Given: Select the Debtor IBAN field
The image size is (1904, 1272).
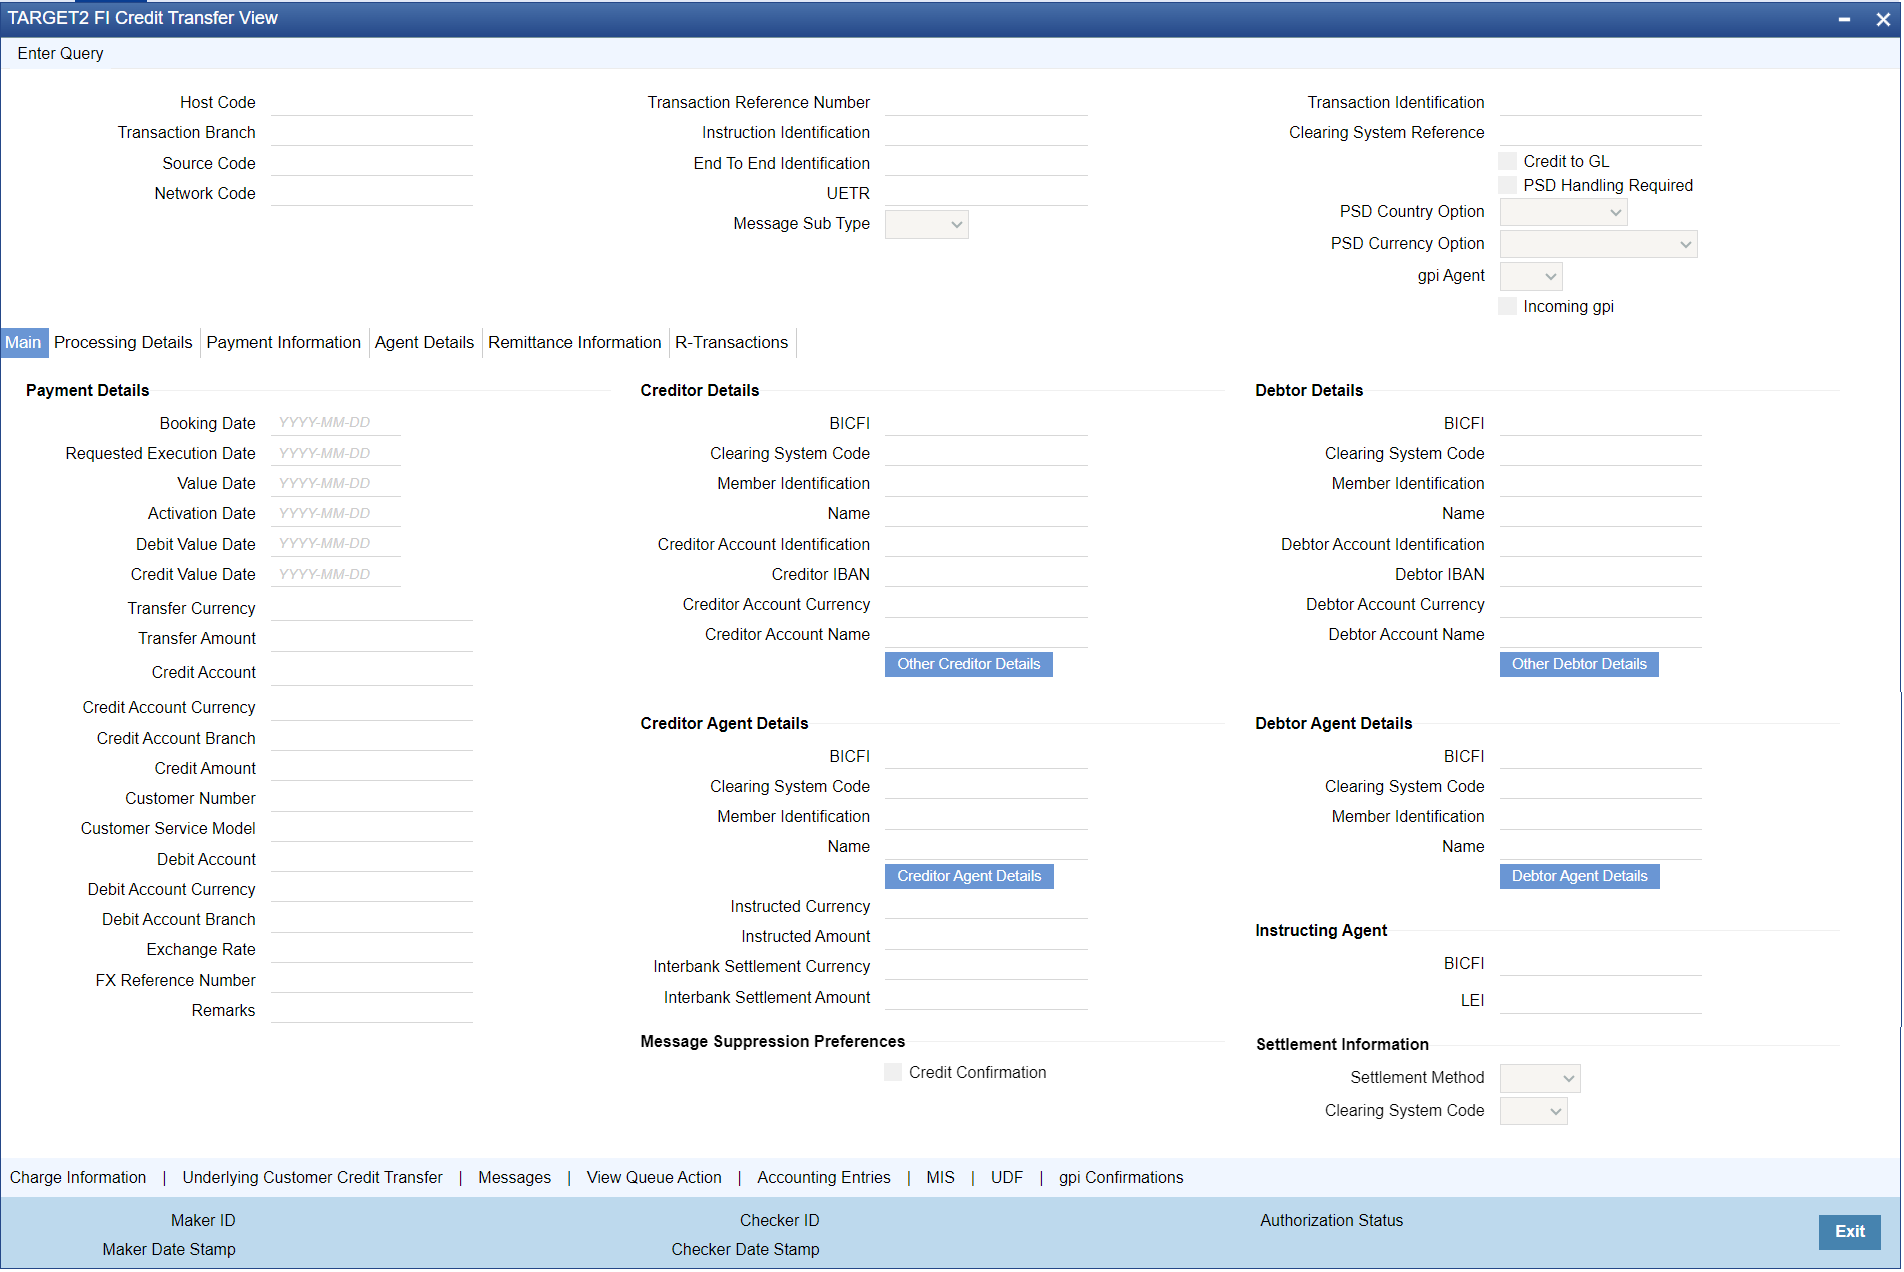Looking at the screenshot, I should coord(1601,574).
